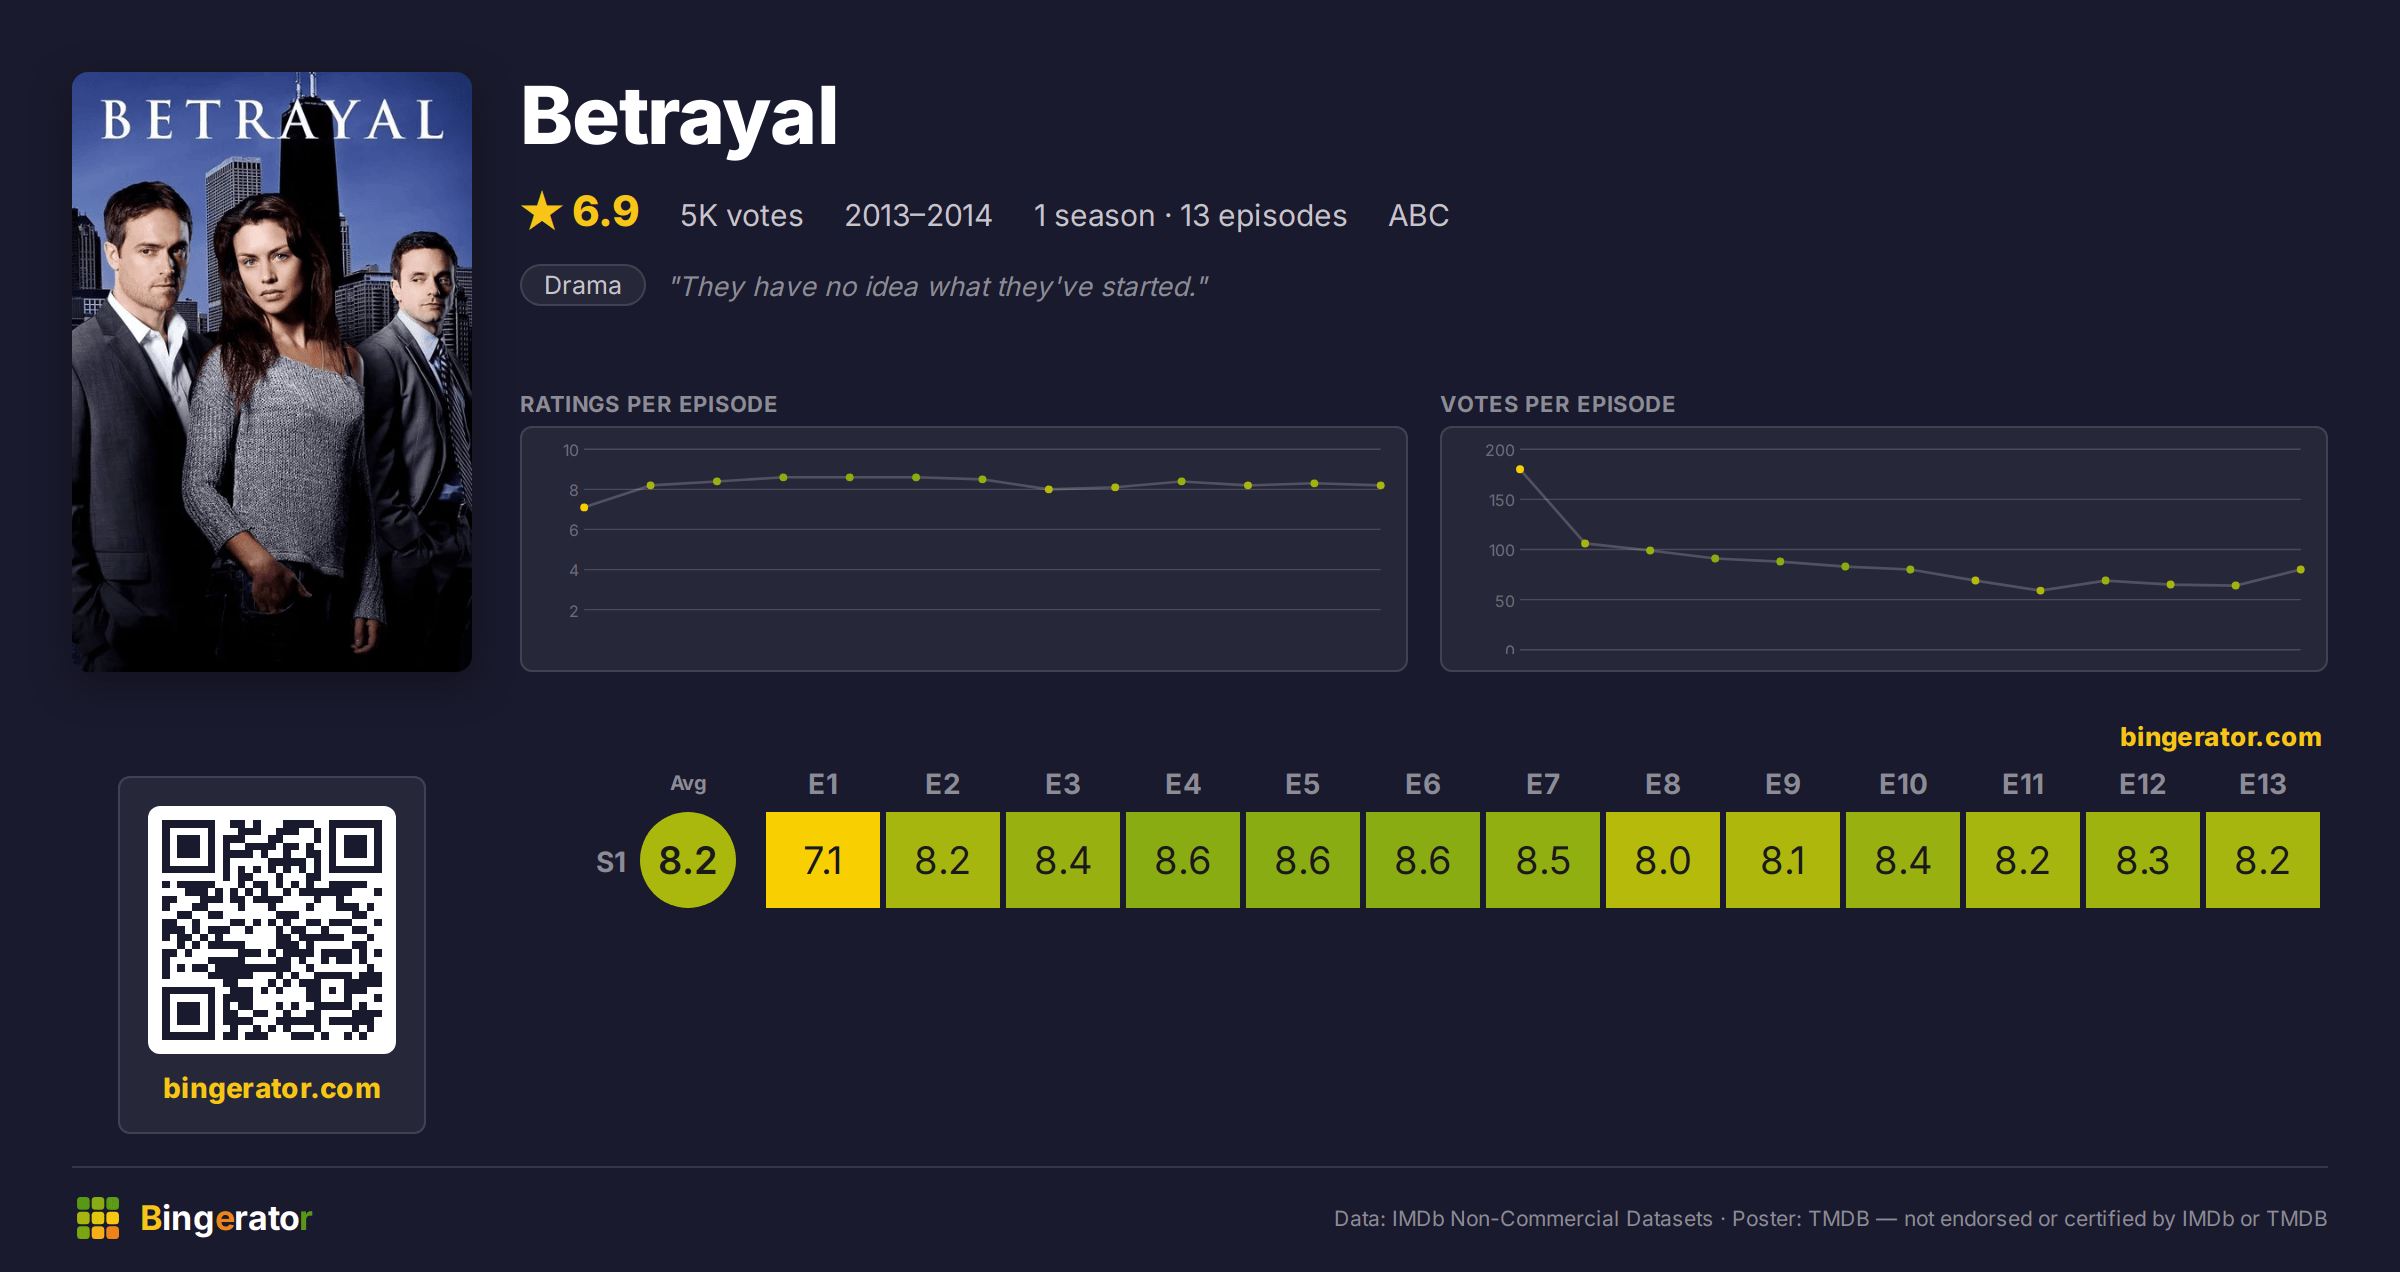Click the E10 column header
Screen dimensions: 2400x1272
pos(1903,784)
